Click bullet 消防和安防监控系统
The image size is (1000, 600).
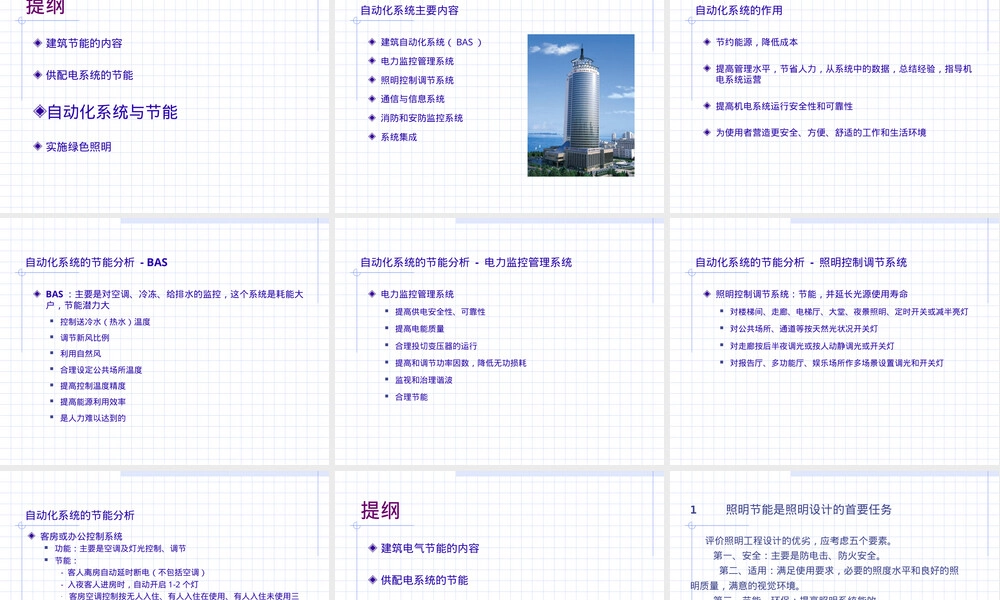(422, 118)
